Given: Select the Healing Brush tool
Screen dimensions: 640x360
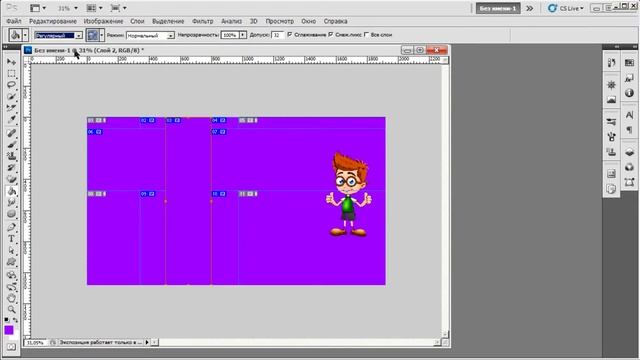Looking at the screenshot, I should (x=11, y=133).
